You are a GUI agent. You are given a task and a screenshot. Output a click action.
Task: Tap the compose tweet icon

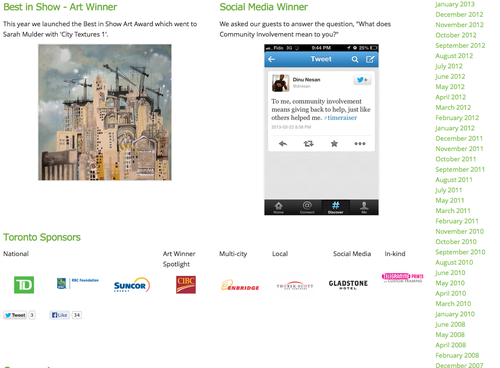click(x=370, y=59)
